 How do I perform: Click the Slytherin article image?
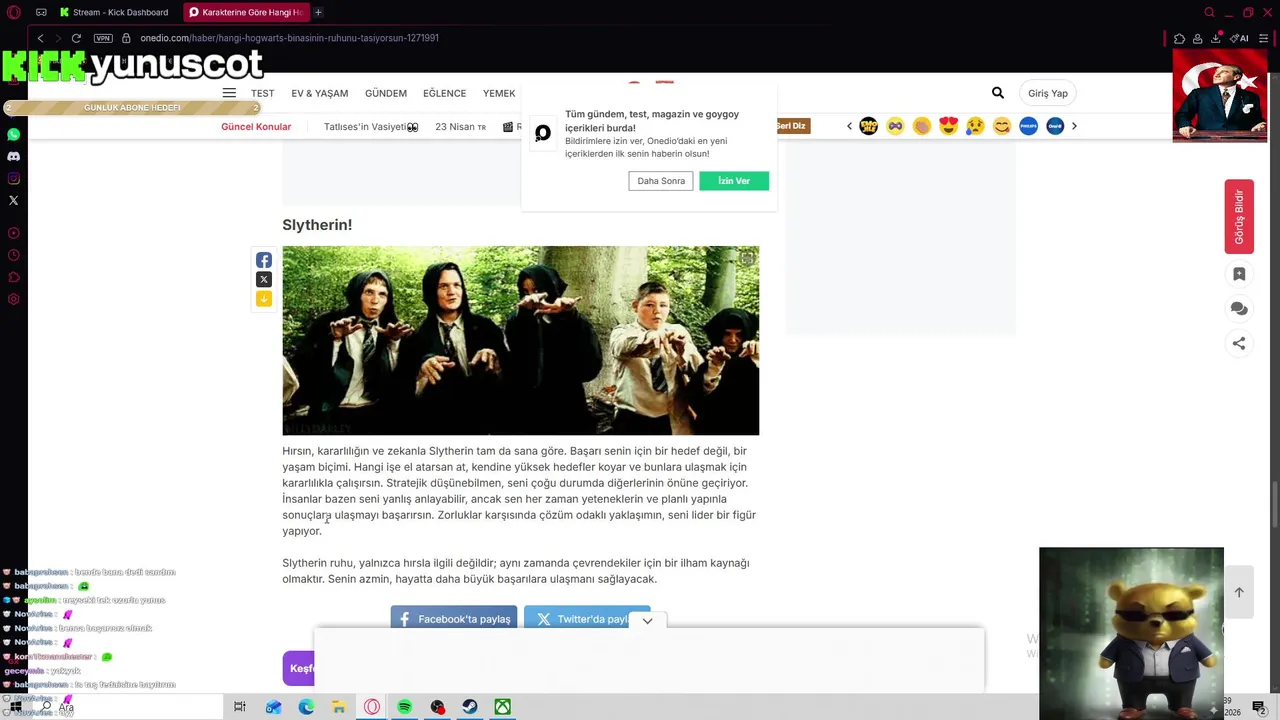point(520,341)
